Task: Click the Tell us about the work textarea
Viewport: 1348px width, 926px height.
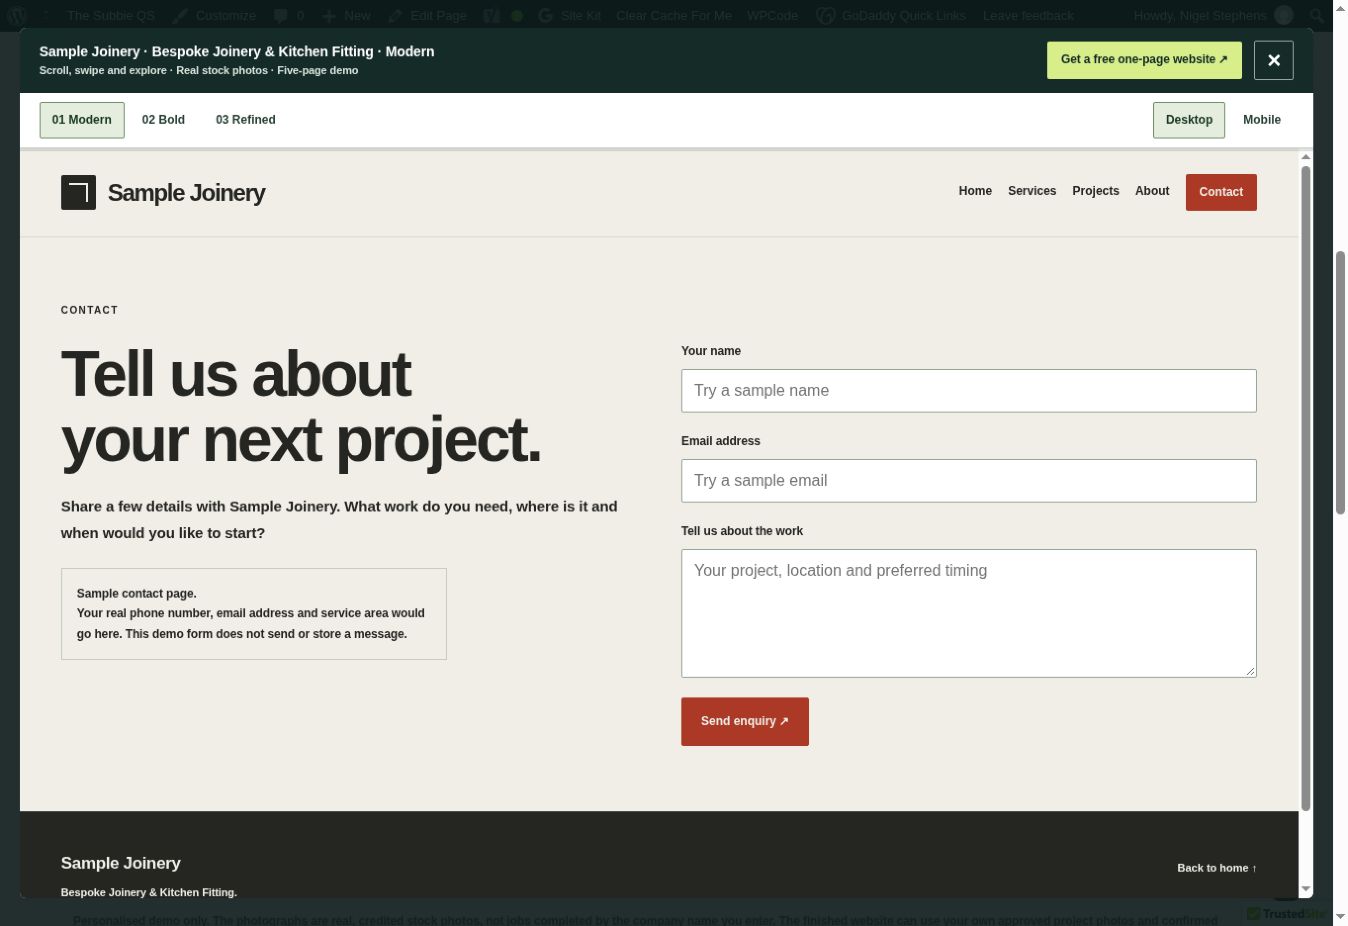Action: pyautogui.click(x=968, y=613)
